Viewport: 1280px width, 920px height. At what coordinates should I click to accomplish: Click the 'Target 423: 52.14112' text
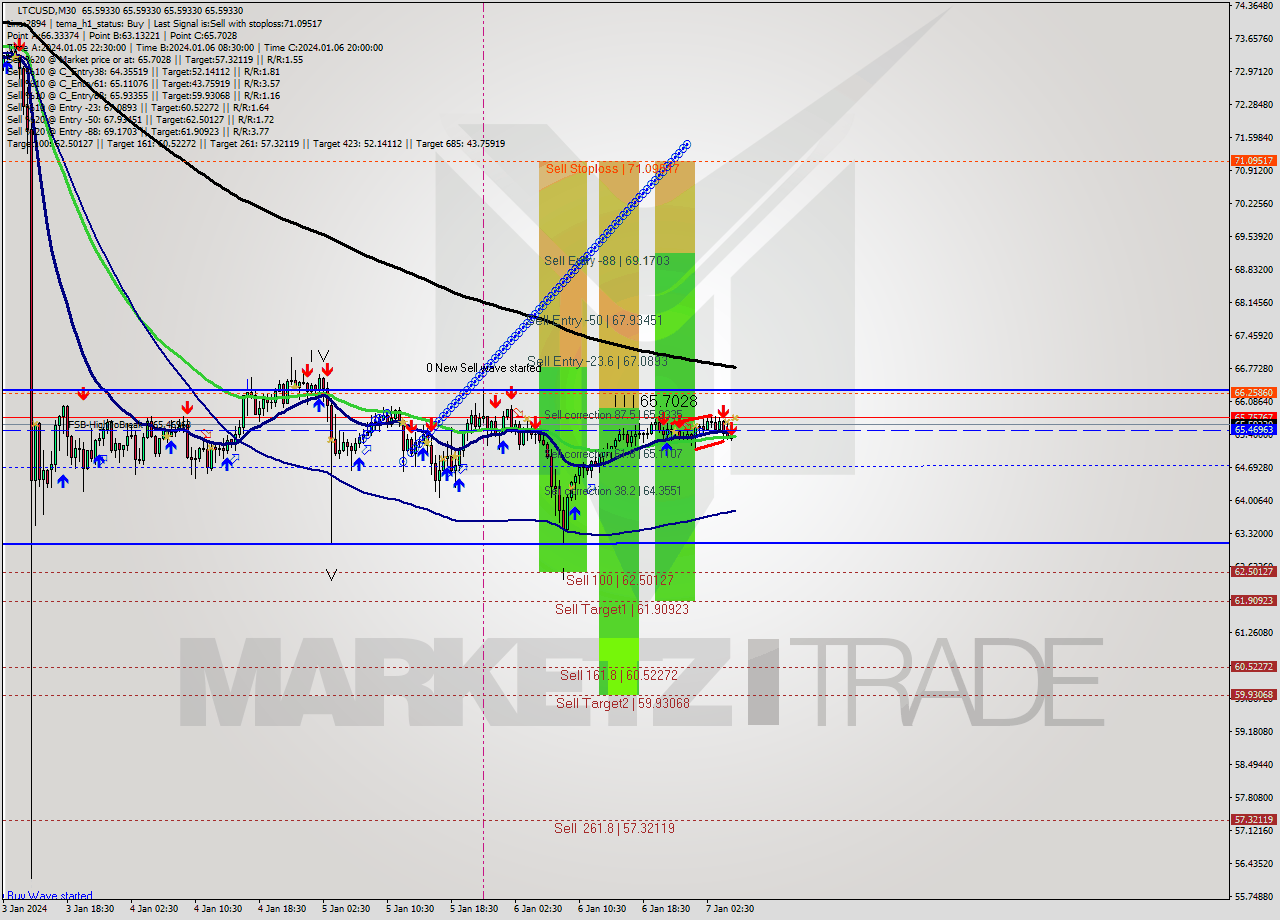click(358, 143)
